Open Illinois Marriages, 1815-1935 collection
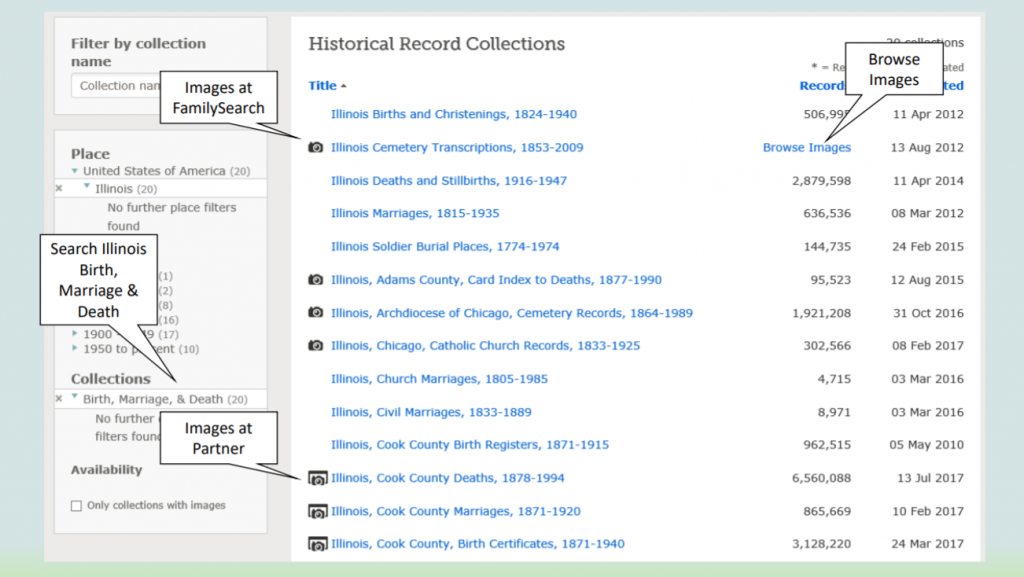 point(415,213)
